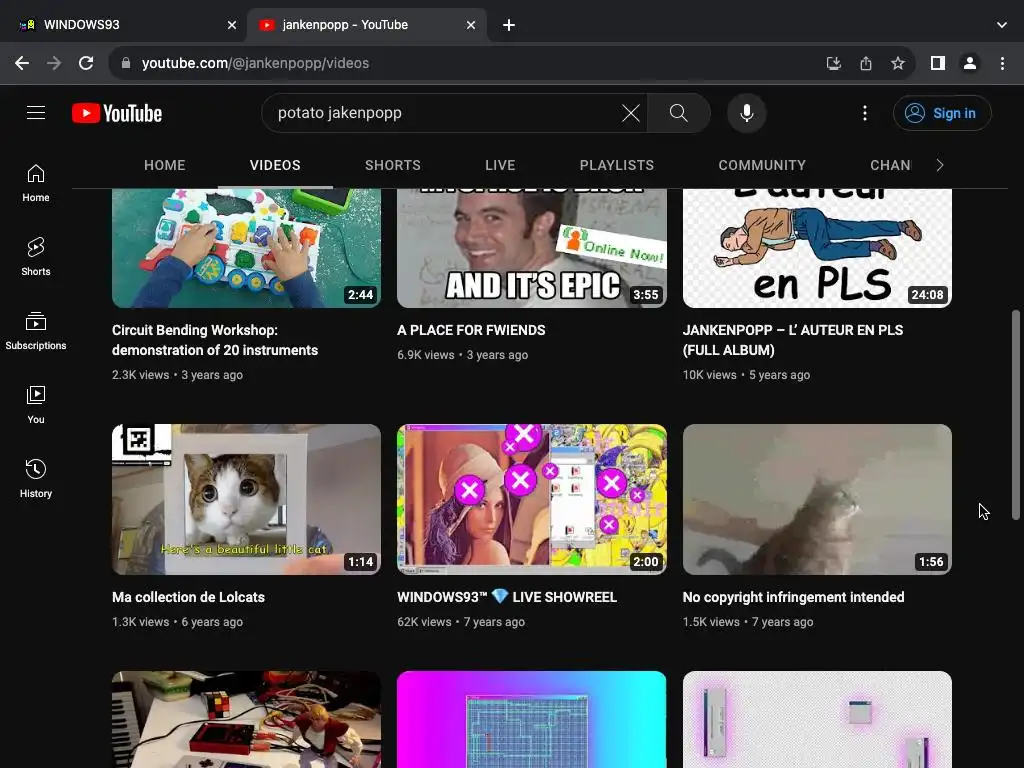Open the browser profile icon
1024x768 pixels.
point(970,63)
